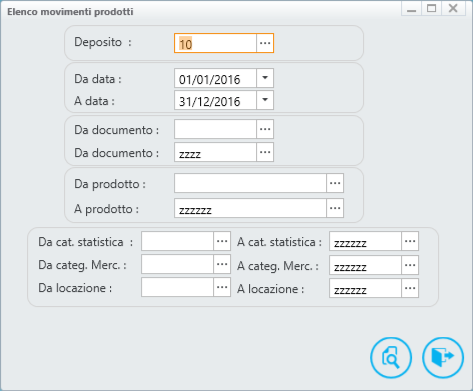
Task: Open Da cat. statistica lookup button
Action: tap(222, 241)
